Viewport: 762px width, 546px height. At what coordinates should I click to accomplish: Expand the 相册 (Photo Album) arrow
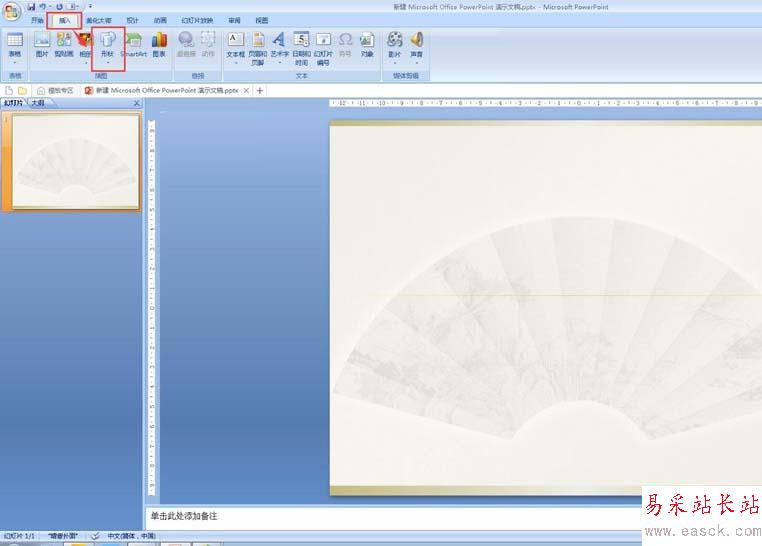(86, 63)
